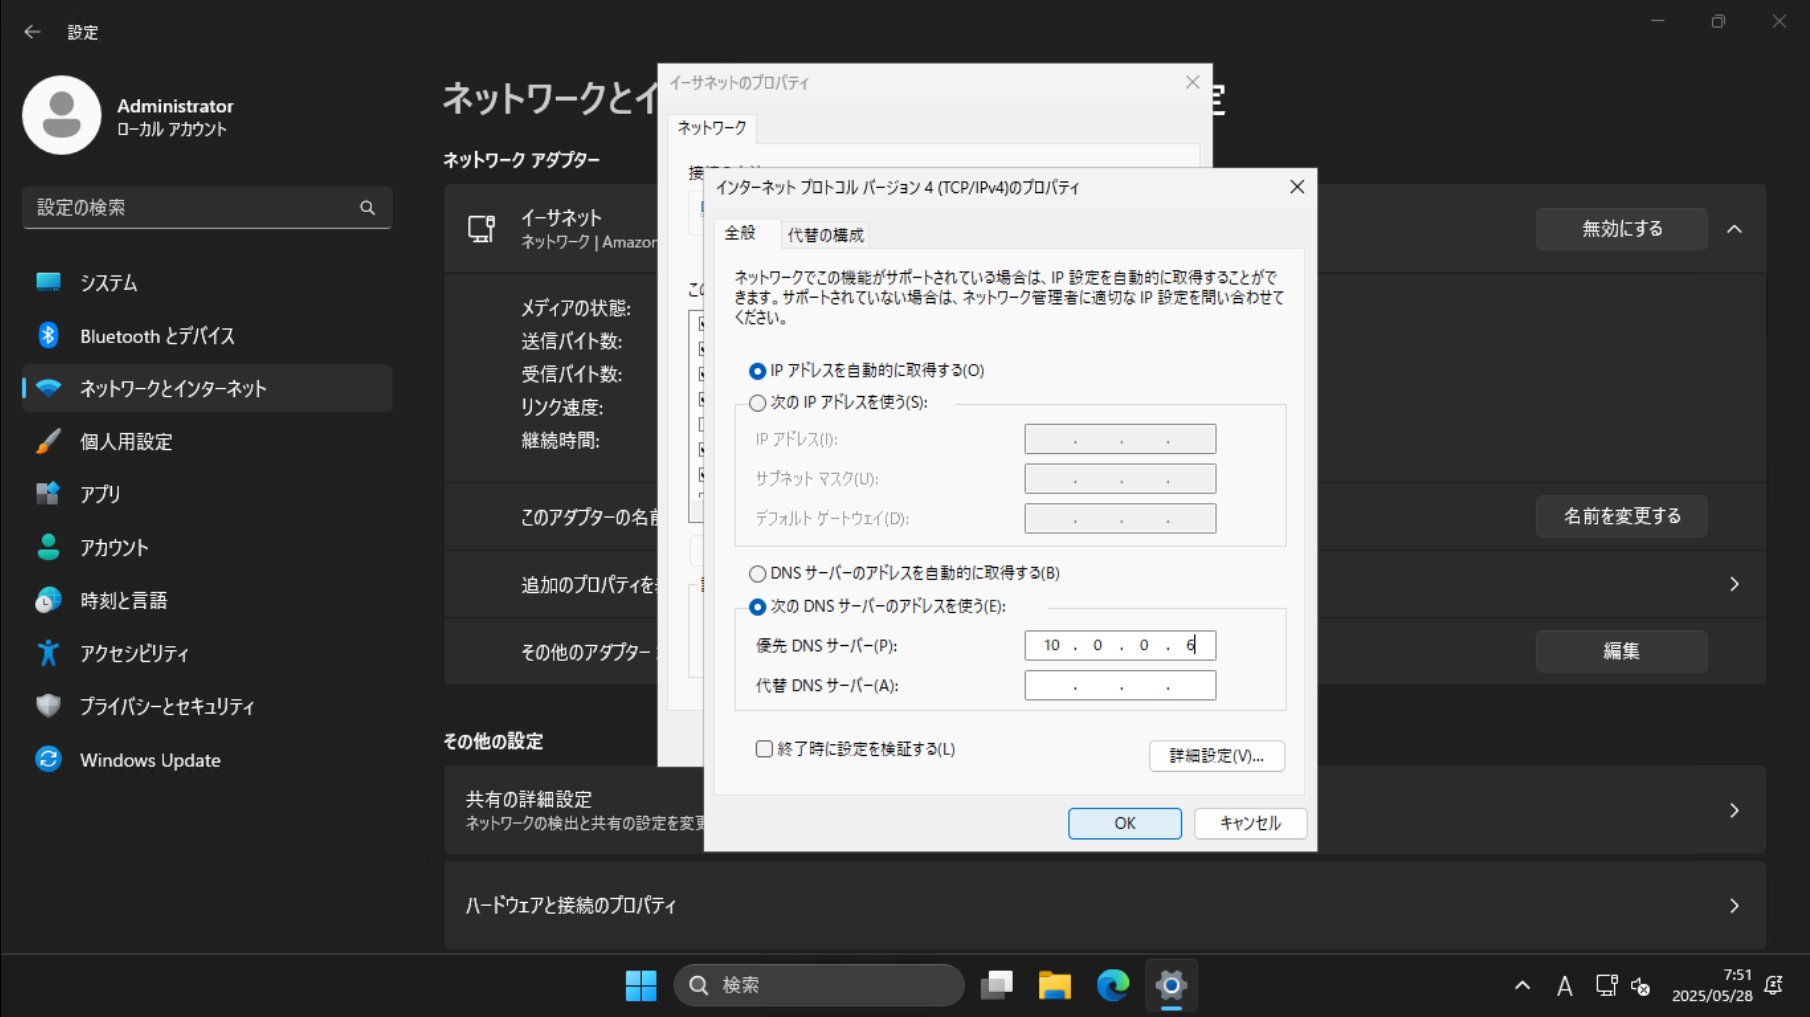This screenshot has height=1017, width=1810.
Task: Open システム settings category
Action: tap(207, 283)
